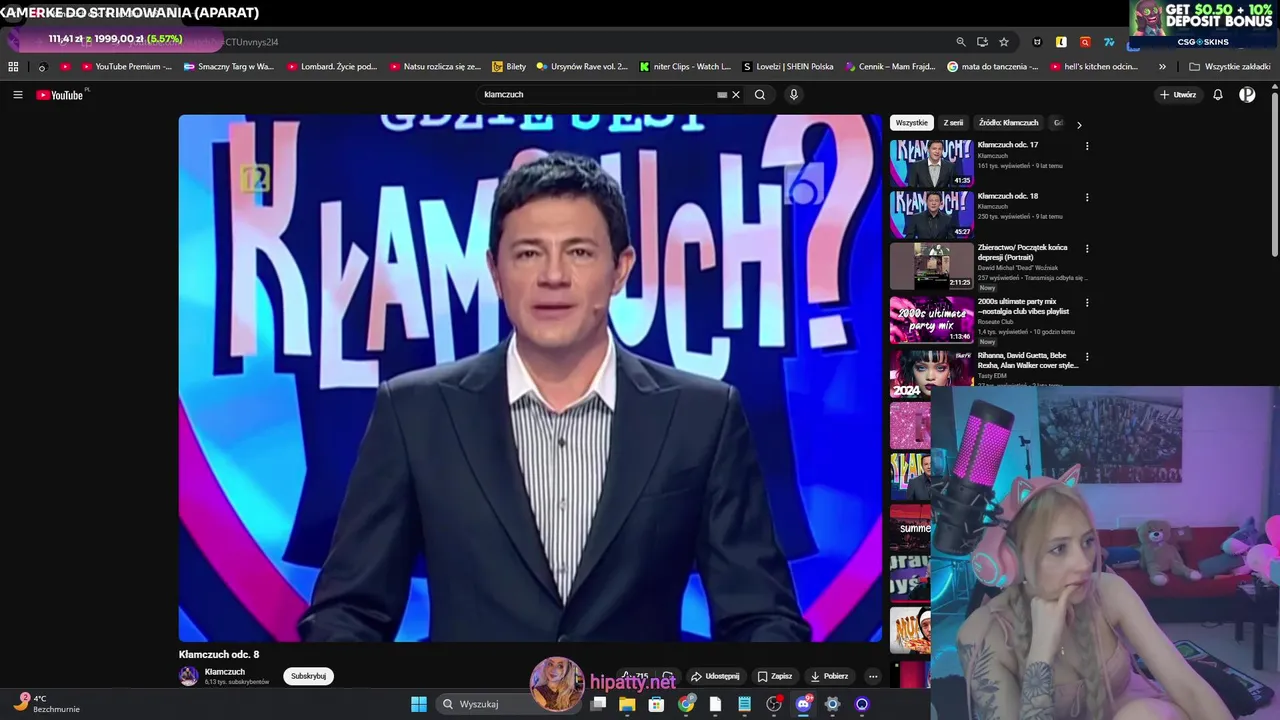The image size is (1280, 720).
Task: Open options menu for Kłamczuch odc. 17
Action: coord(1087,146)
